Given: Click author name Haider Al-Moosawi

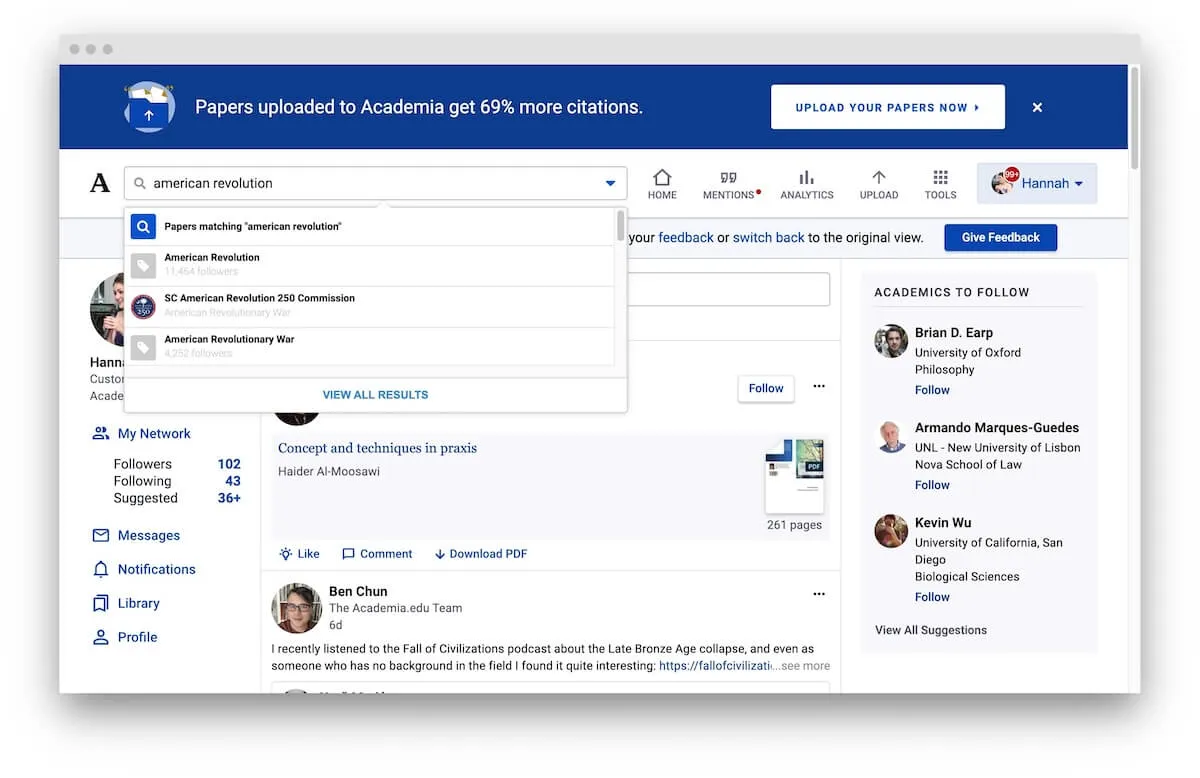Looking at the screenshot, I should (x=329, y=472).
